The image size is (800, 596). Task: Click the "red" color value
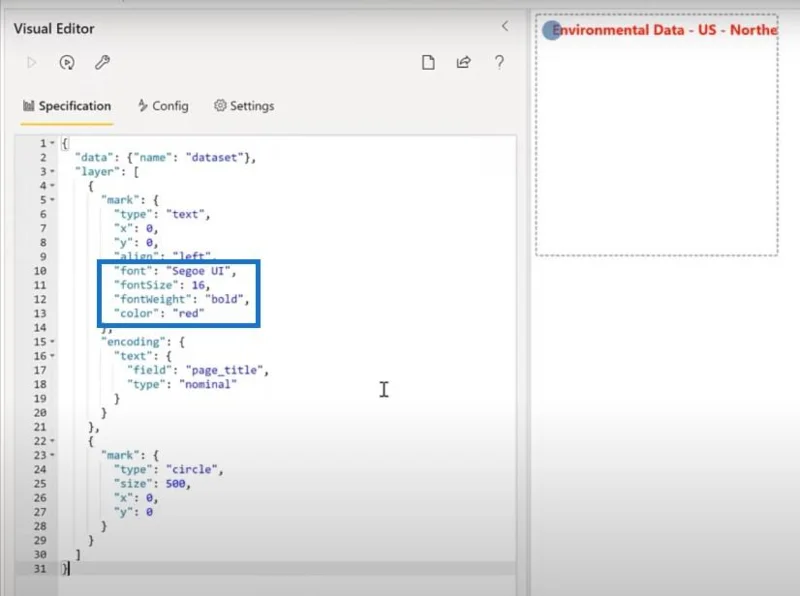coord(188,313)
